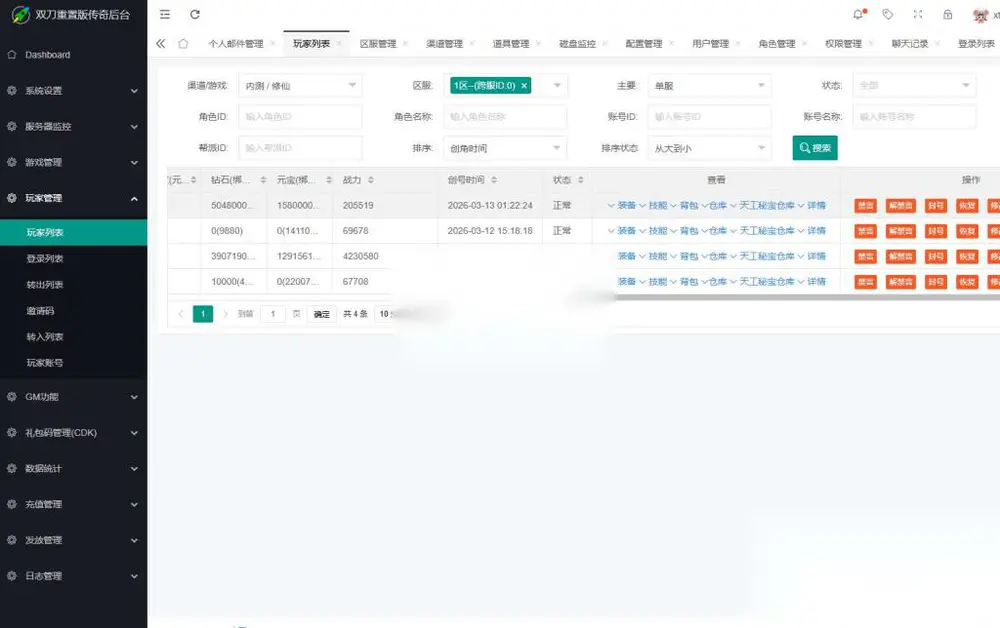This screenshot has height=628, width=1000.
Task: Click the 角色ID input field
Action: (x=300, y=117)
